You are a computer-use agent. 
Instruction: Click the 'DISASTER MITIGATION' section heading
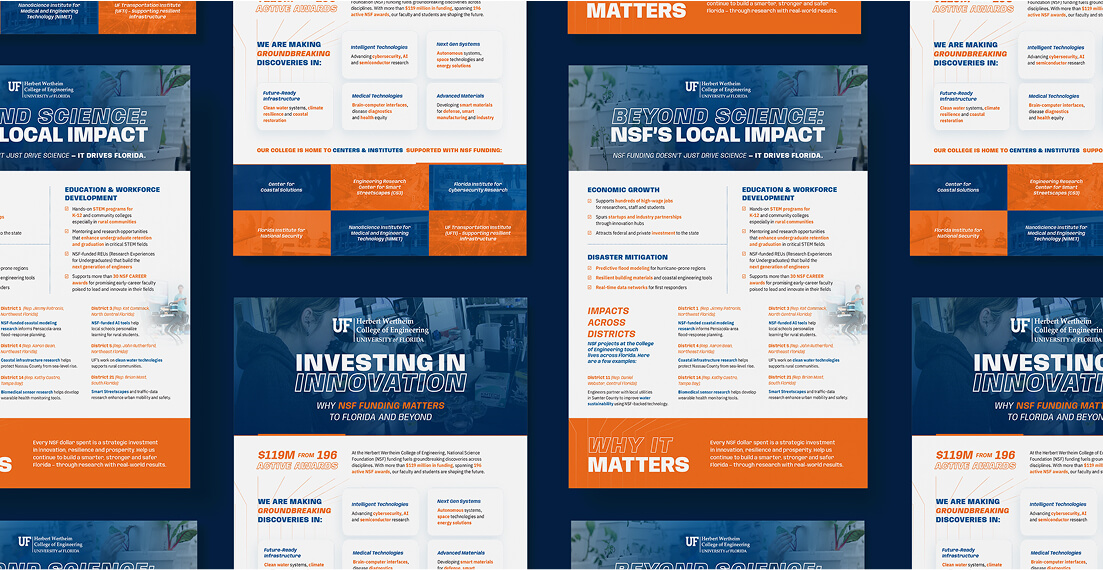pyautogui.click(x=627, y=257)
